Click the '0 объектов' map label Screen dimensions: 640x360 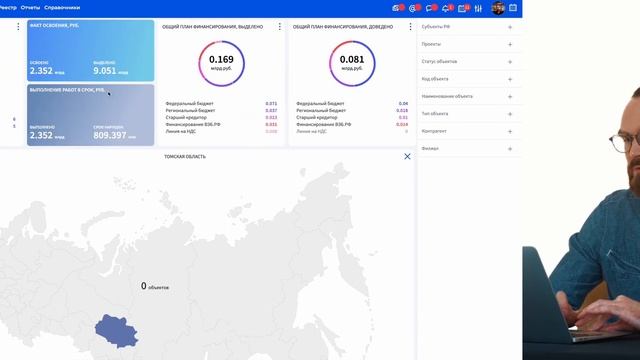[x=155, y=286]
